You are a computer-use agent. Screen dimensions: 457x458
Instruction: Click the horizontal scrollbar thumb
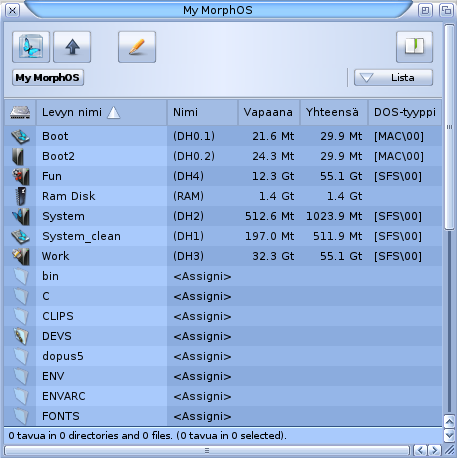coord(207,450)
